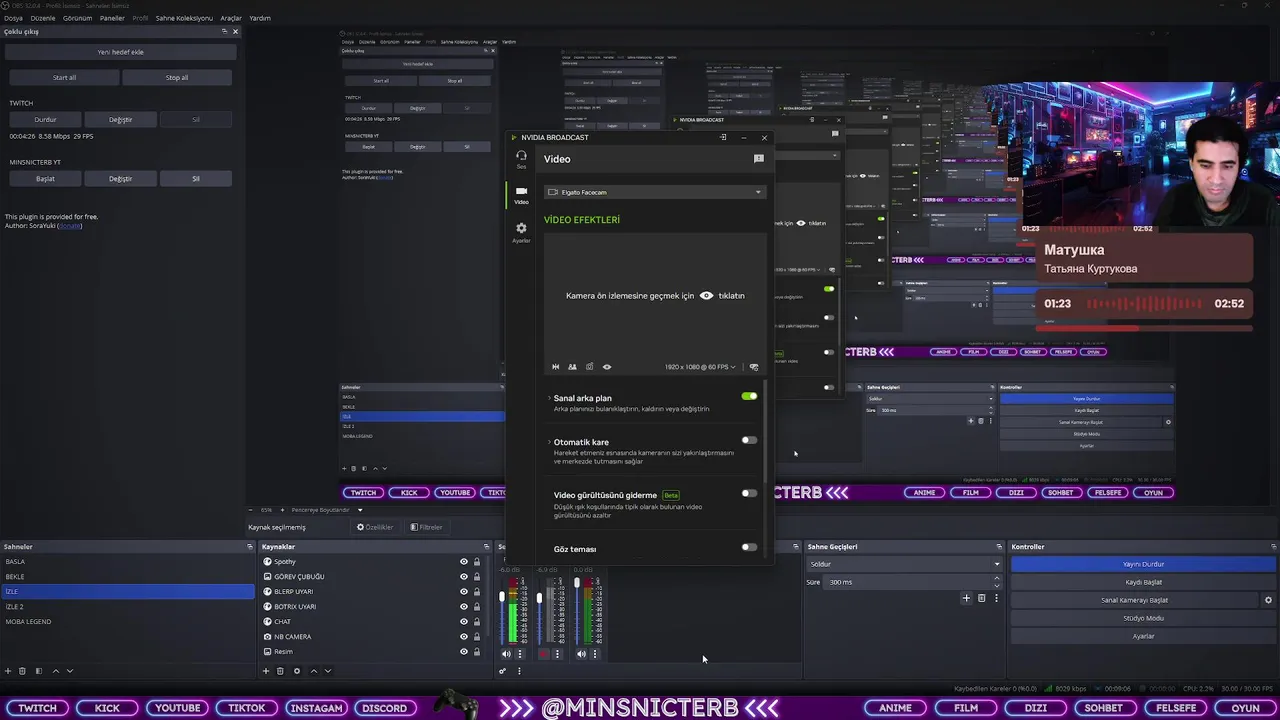
Task: Open the Sahne Koleksiyonu menu
Action: 184,18
